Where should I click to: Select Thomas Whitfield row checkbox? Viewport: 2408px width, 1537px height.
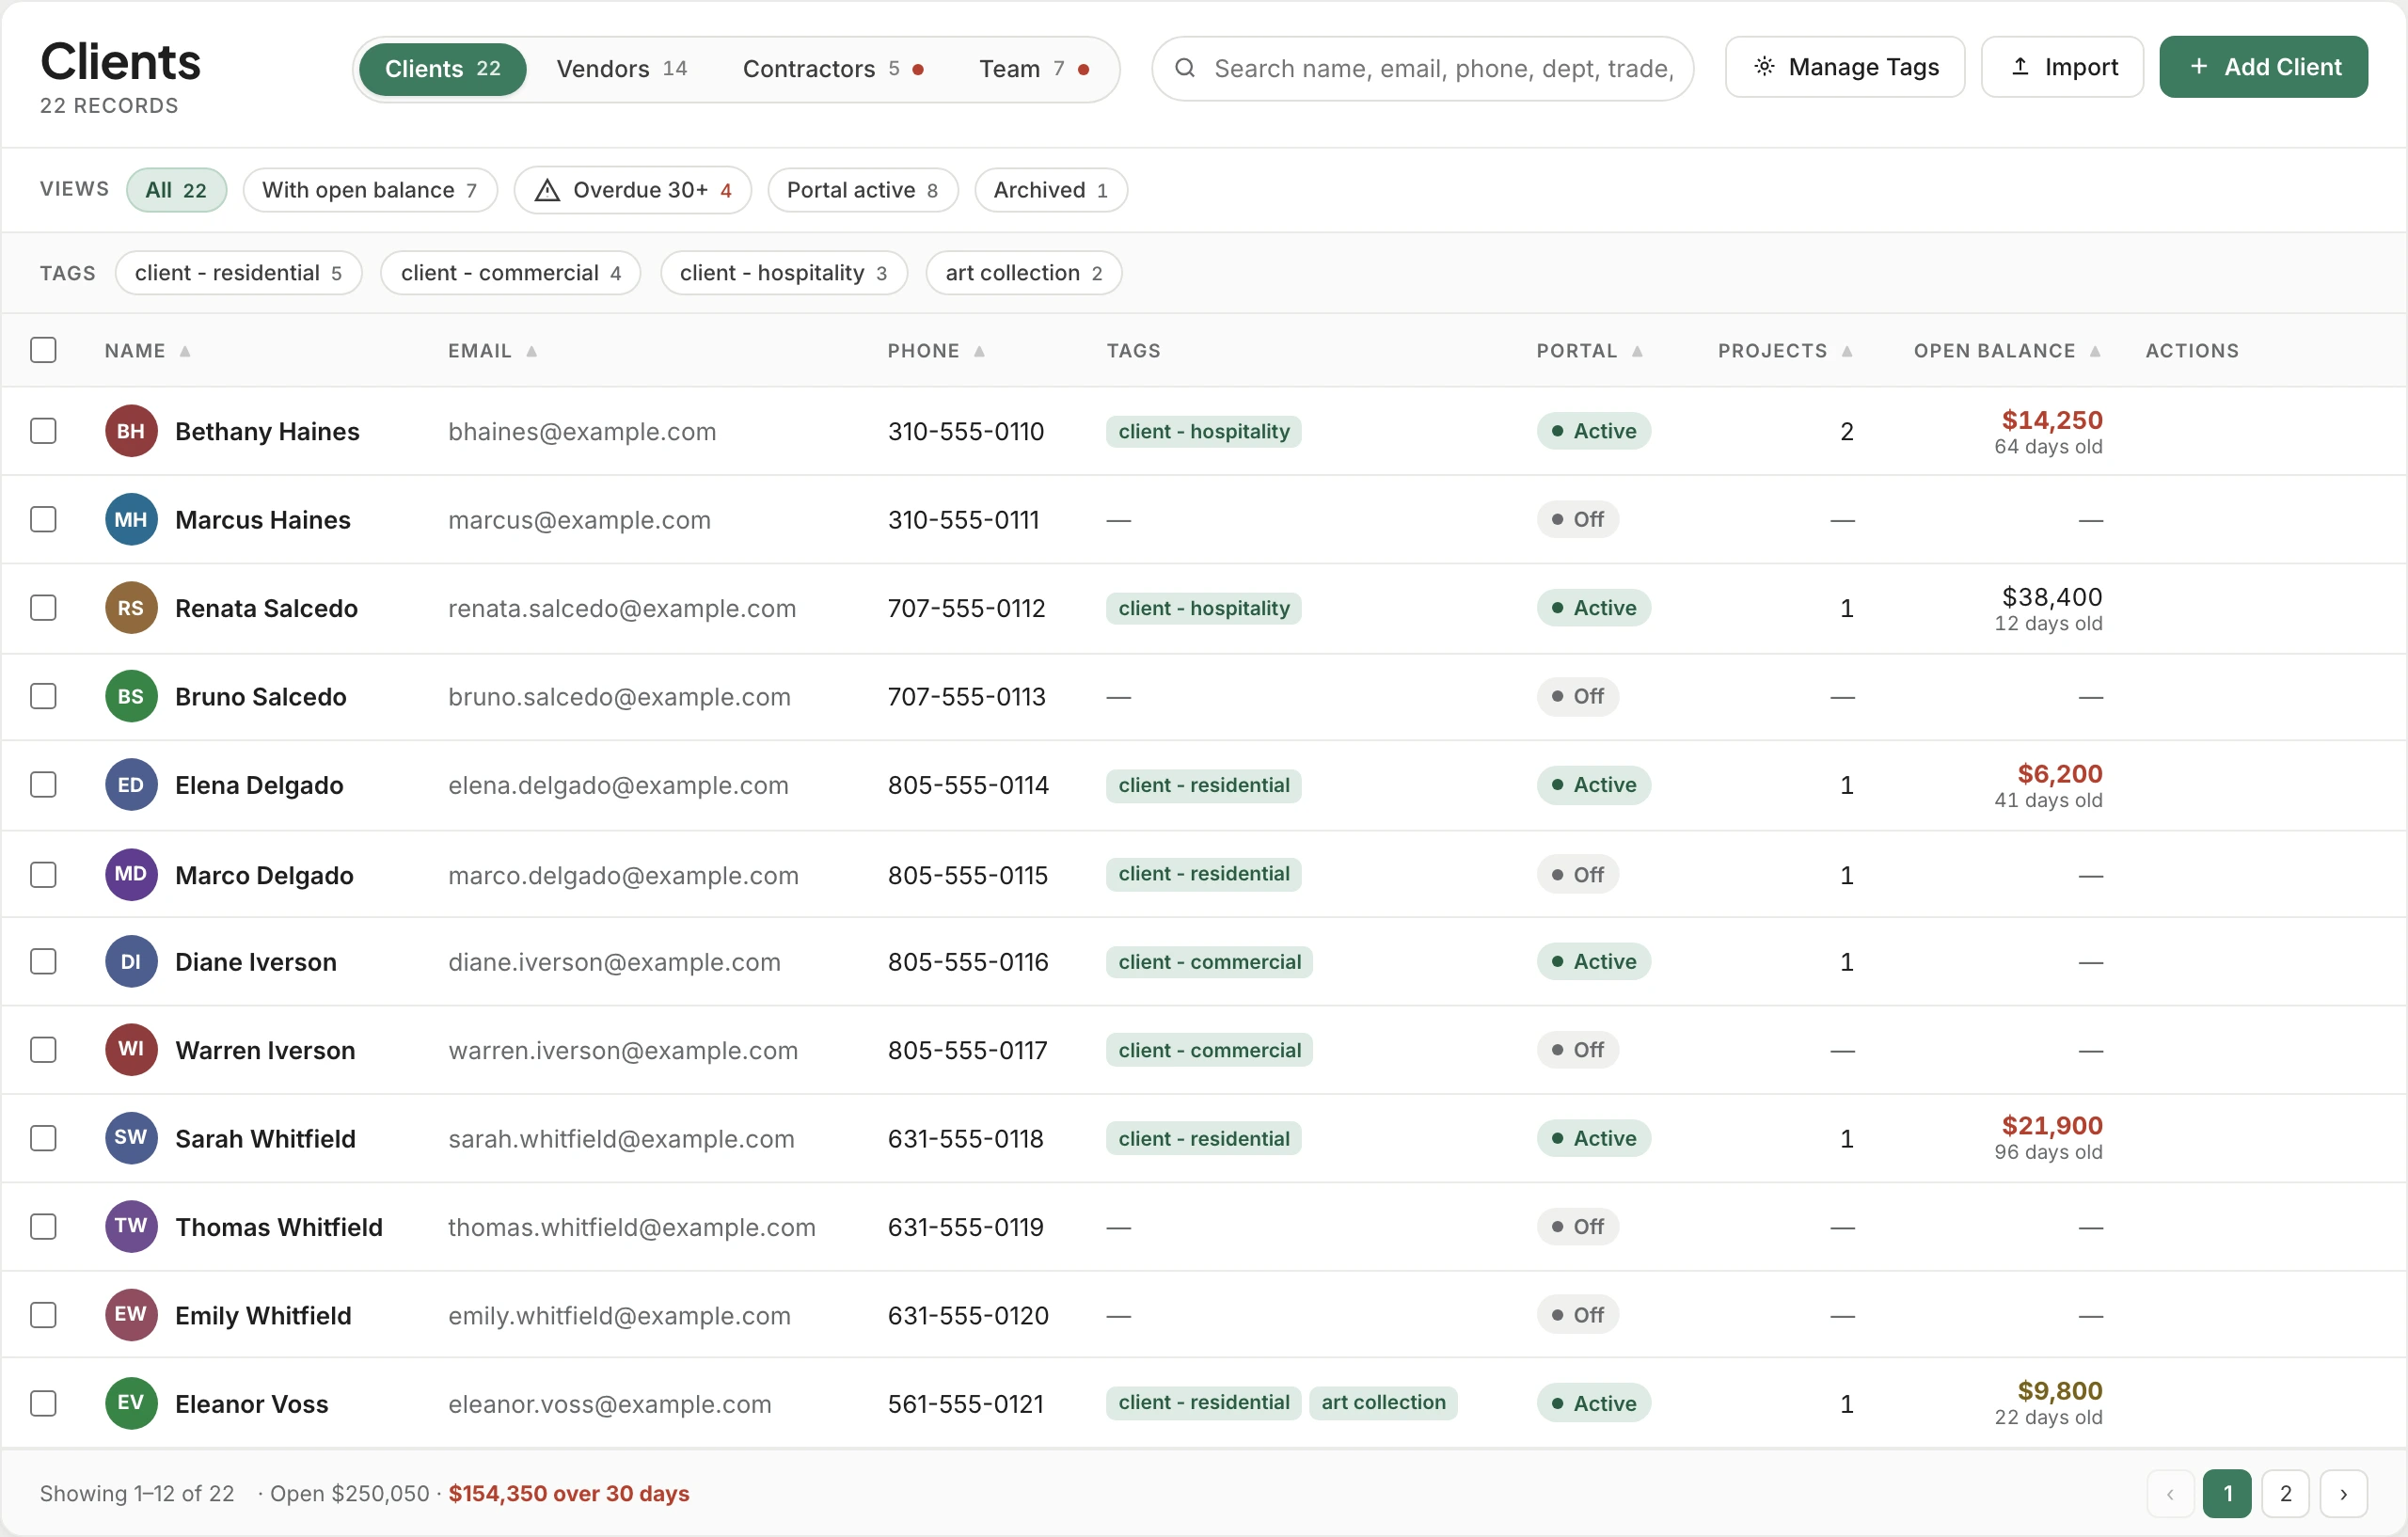pos(43,1226)
